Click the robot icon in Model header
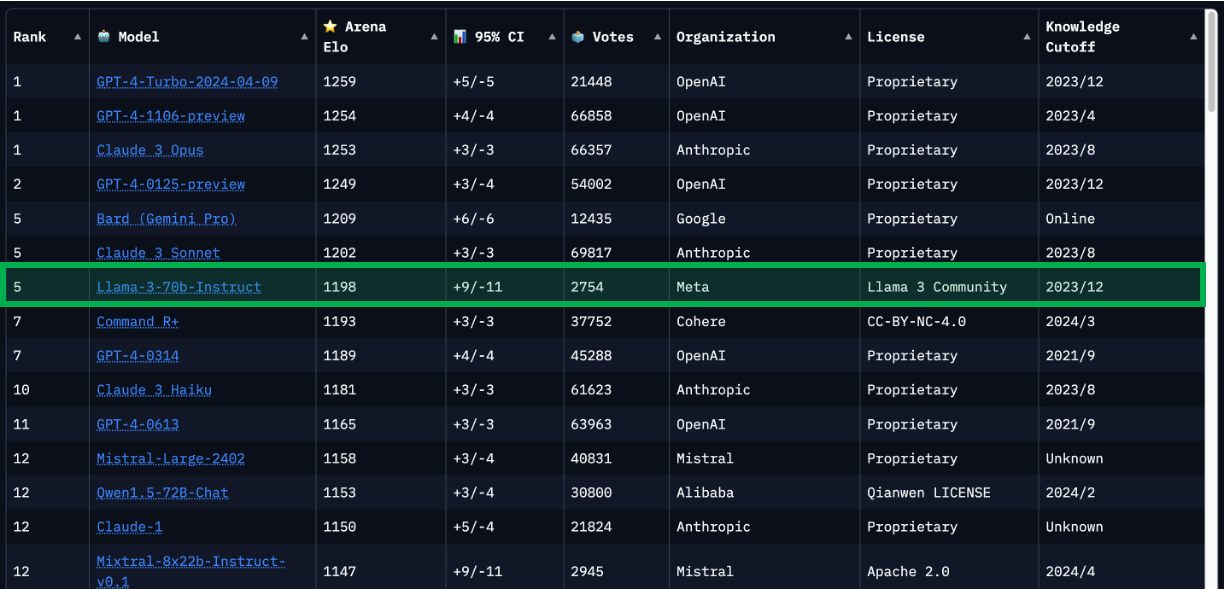 (104, 37)
